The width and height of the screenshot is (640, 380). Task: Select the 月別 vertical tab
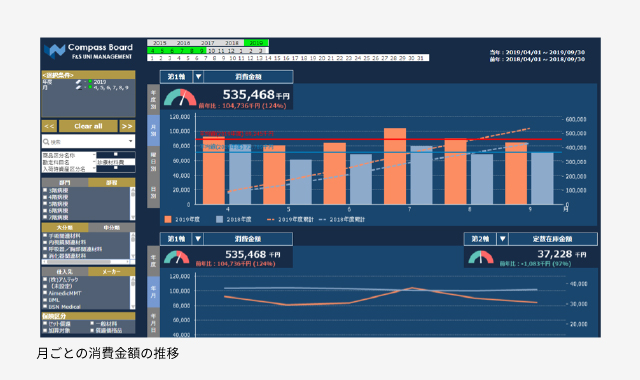pyautogui.click(x=153, y=131)
